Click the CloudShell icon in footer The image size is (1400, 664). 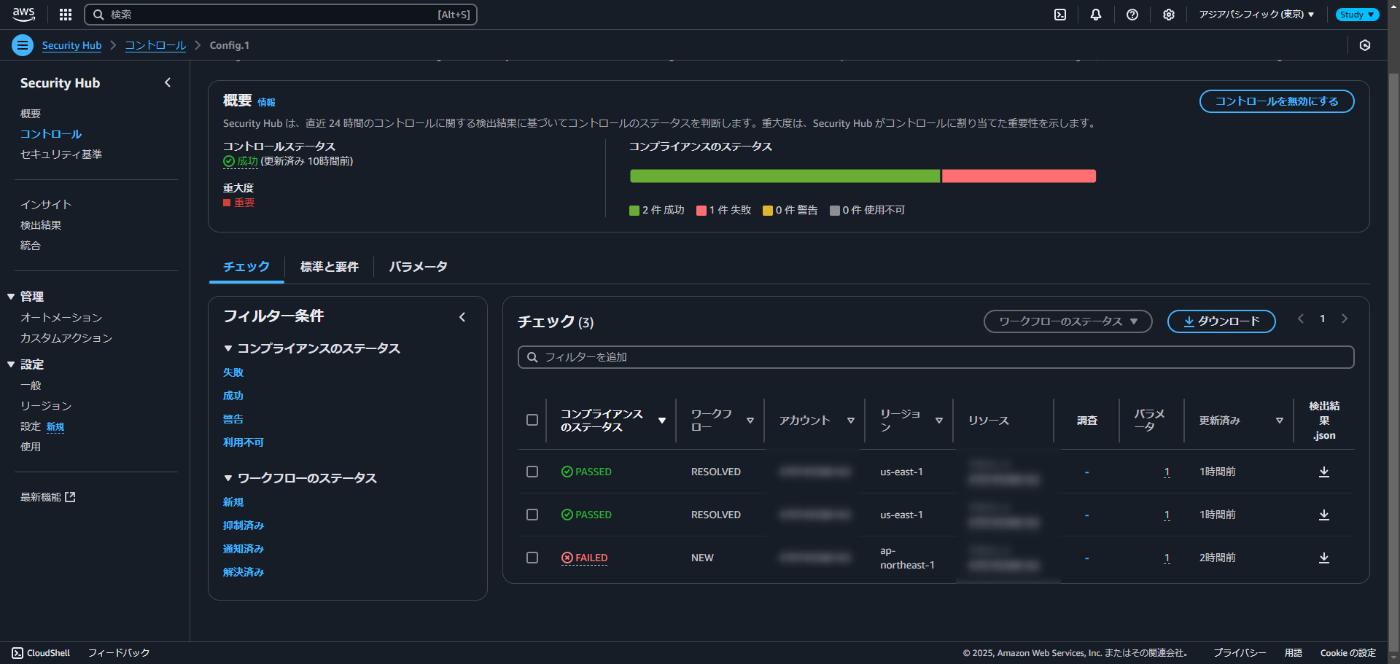(x=18, y=653)
